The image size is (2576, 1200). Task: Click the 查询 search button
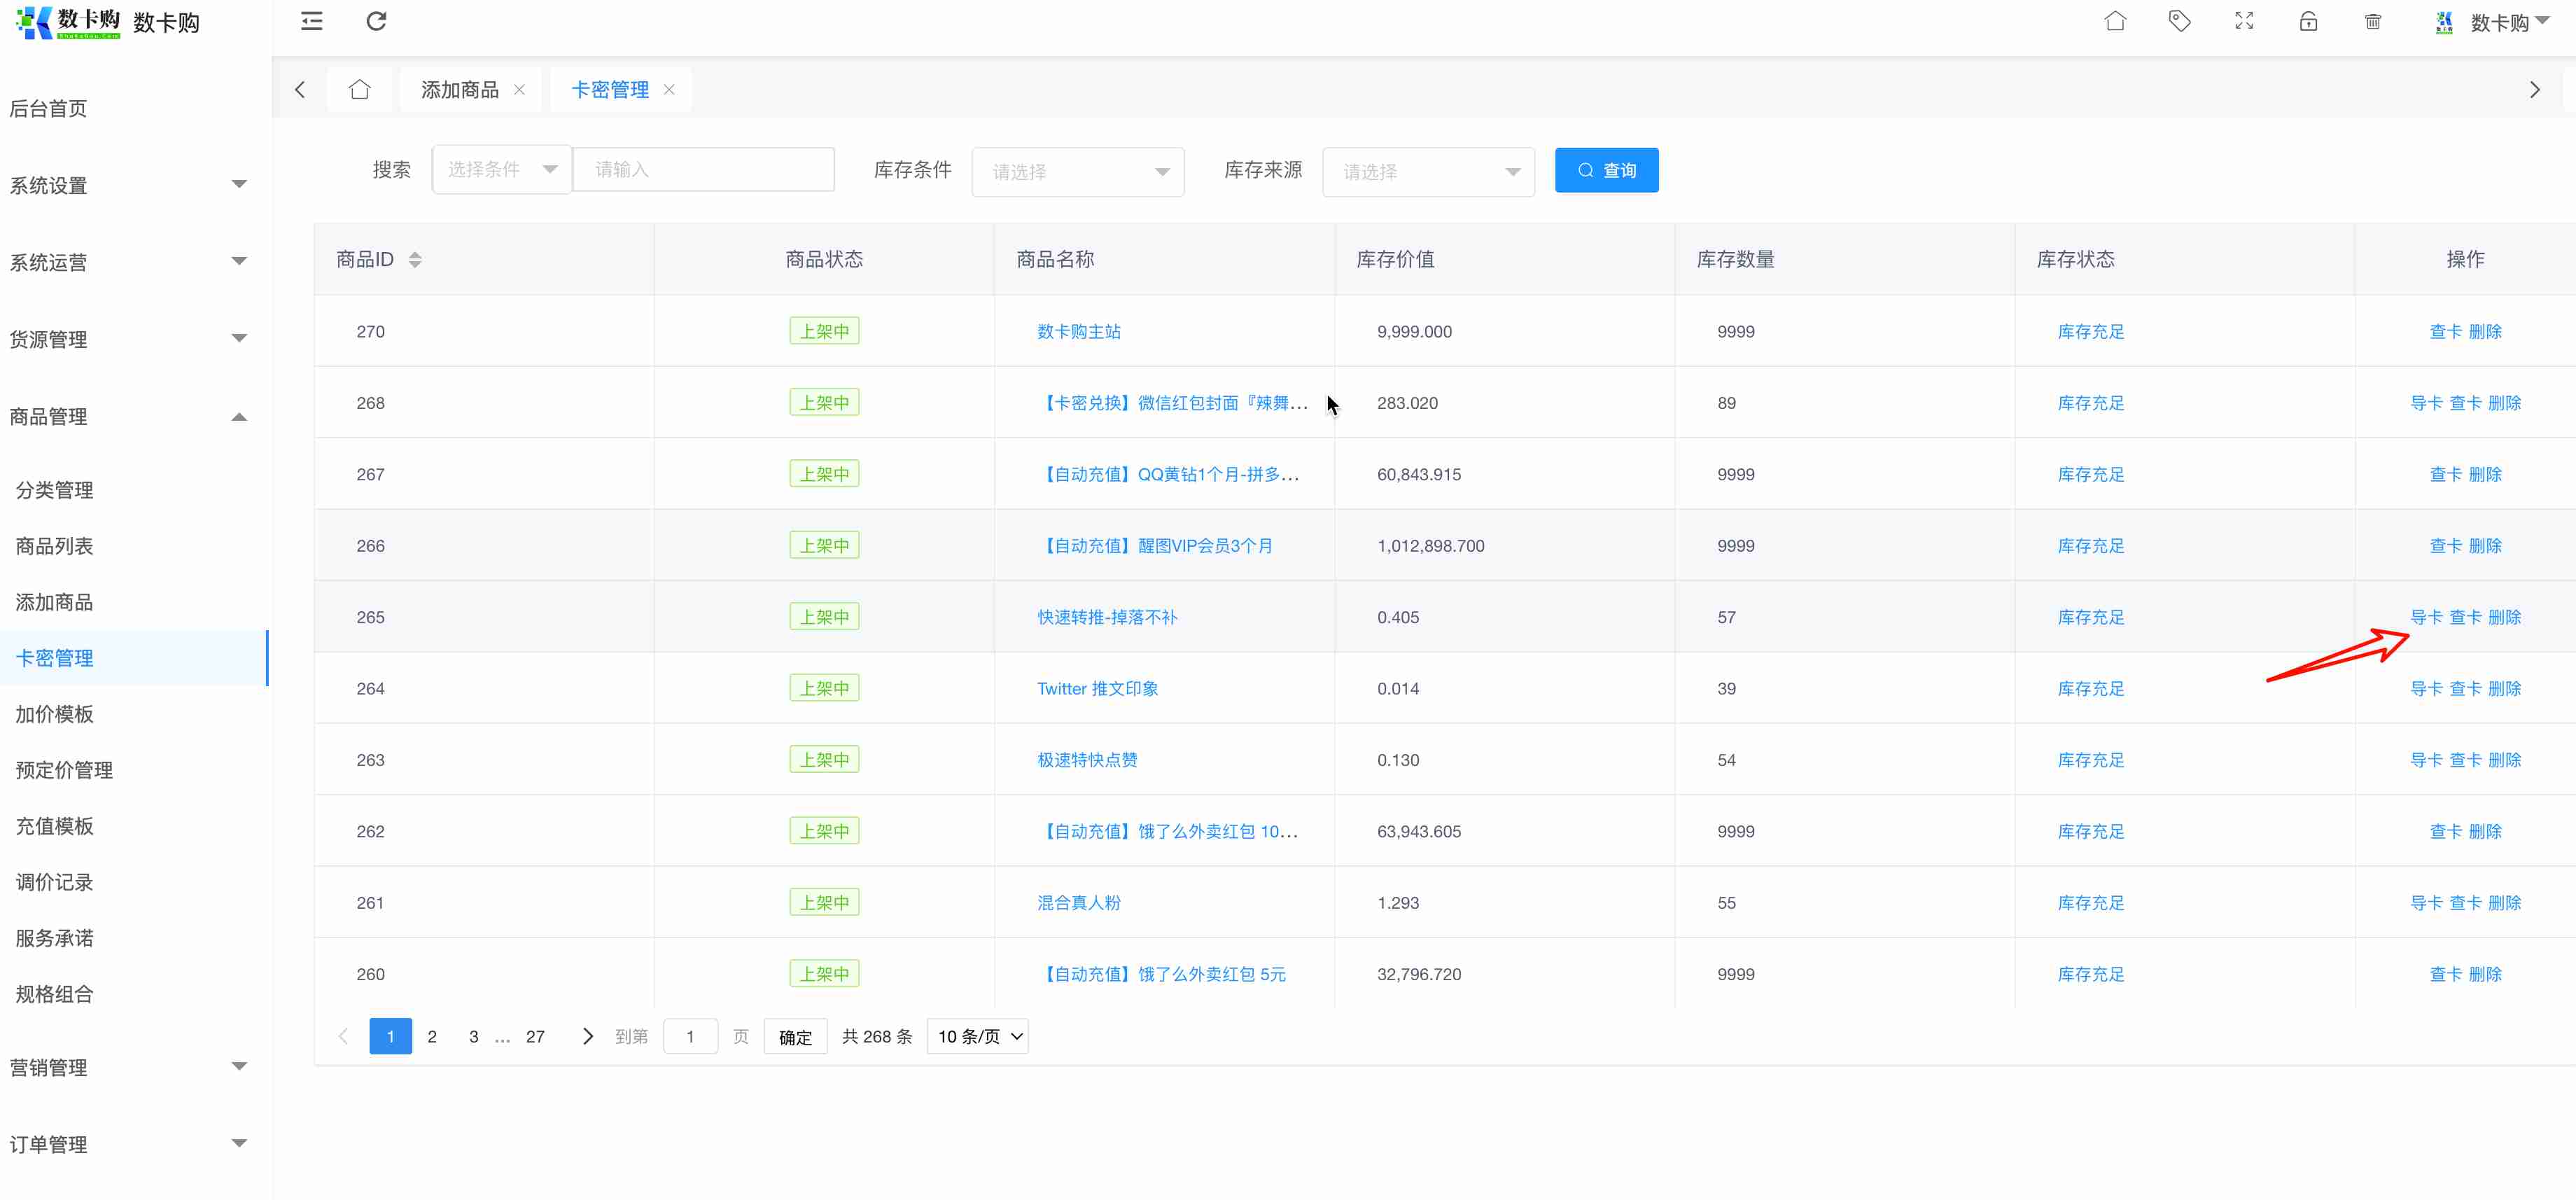point(1606,170)
